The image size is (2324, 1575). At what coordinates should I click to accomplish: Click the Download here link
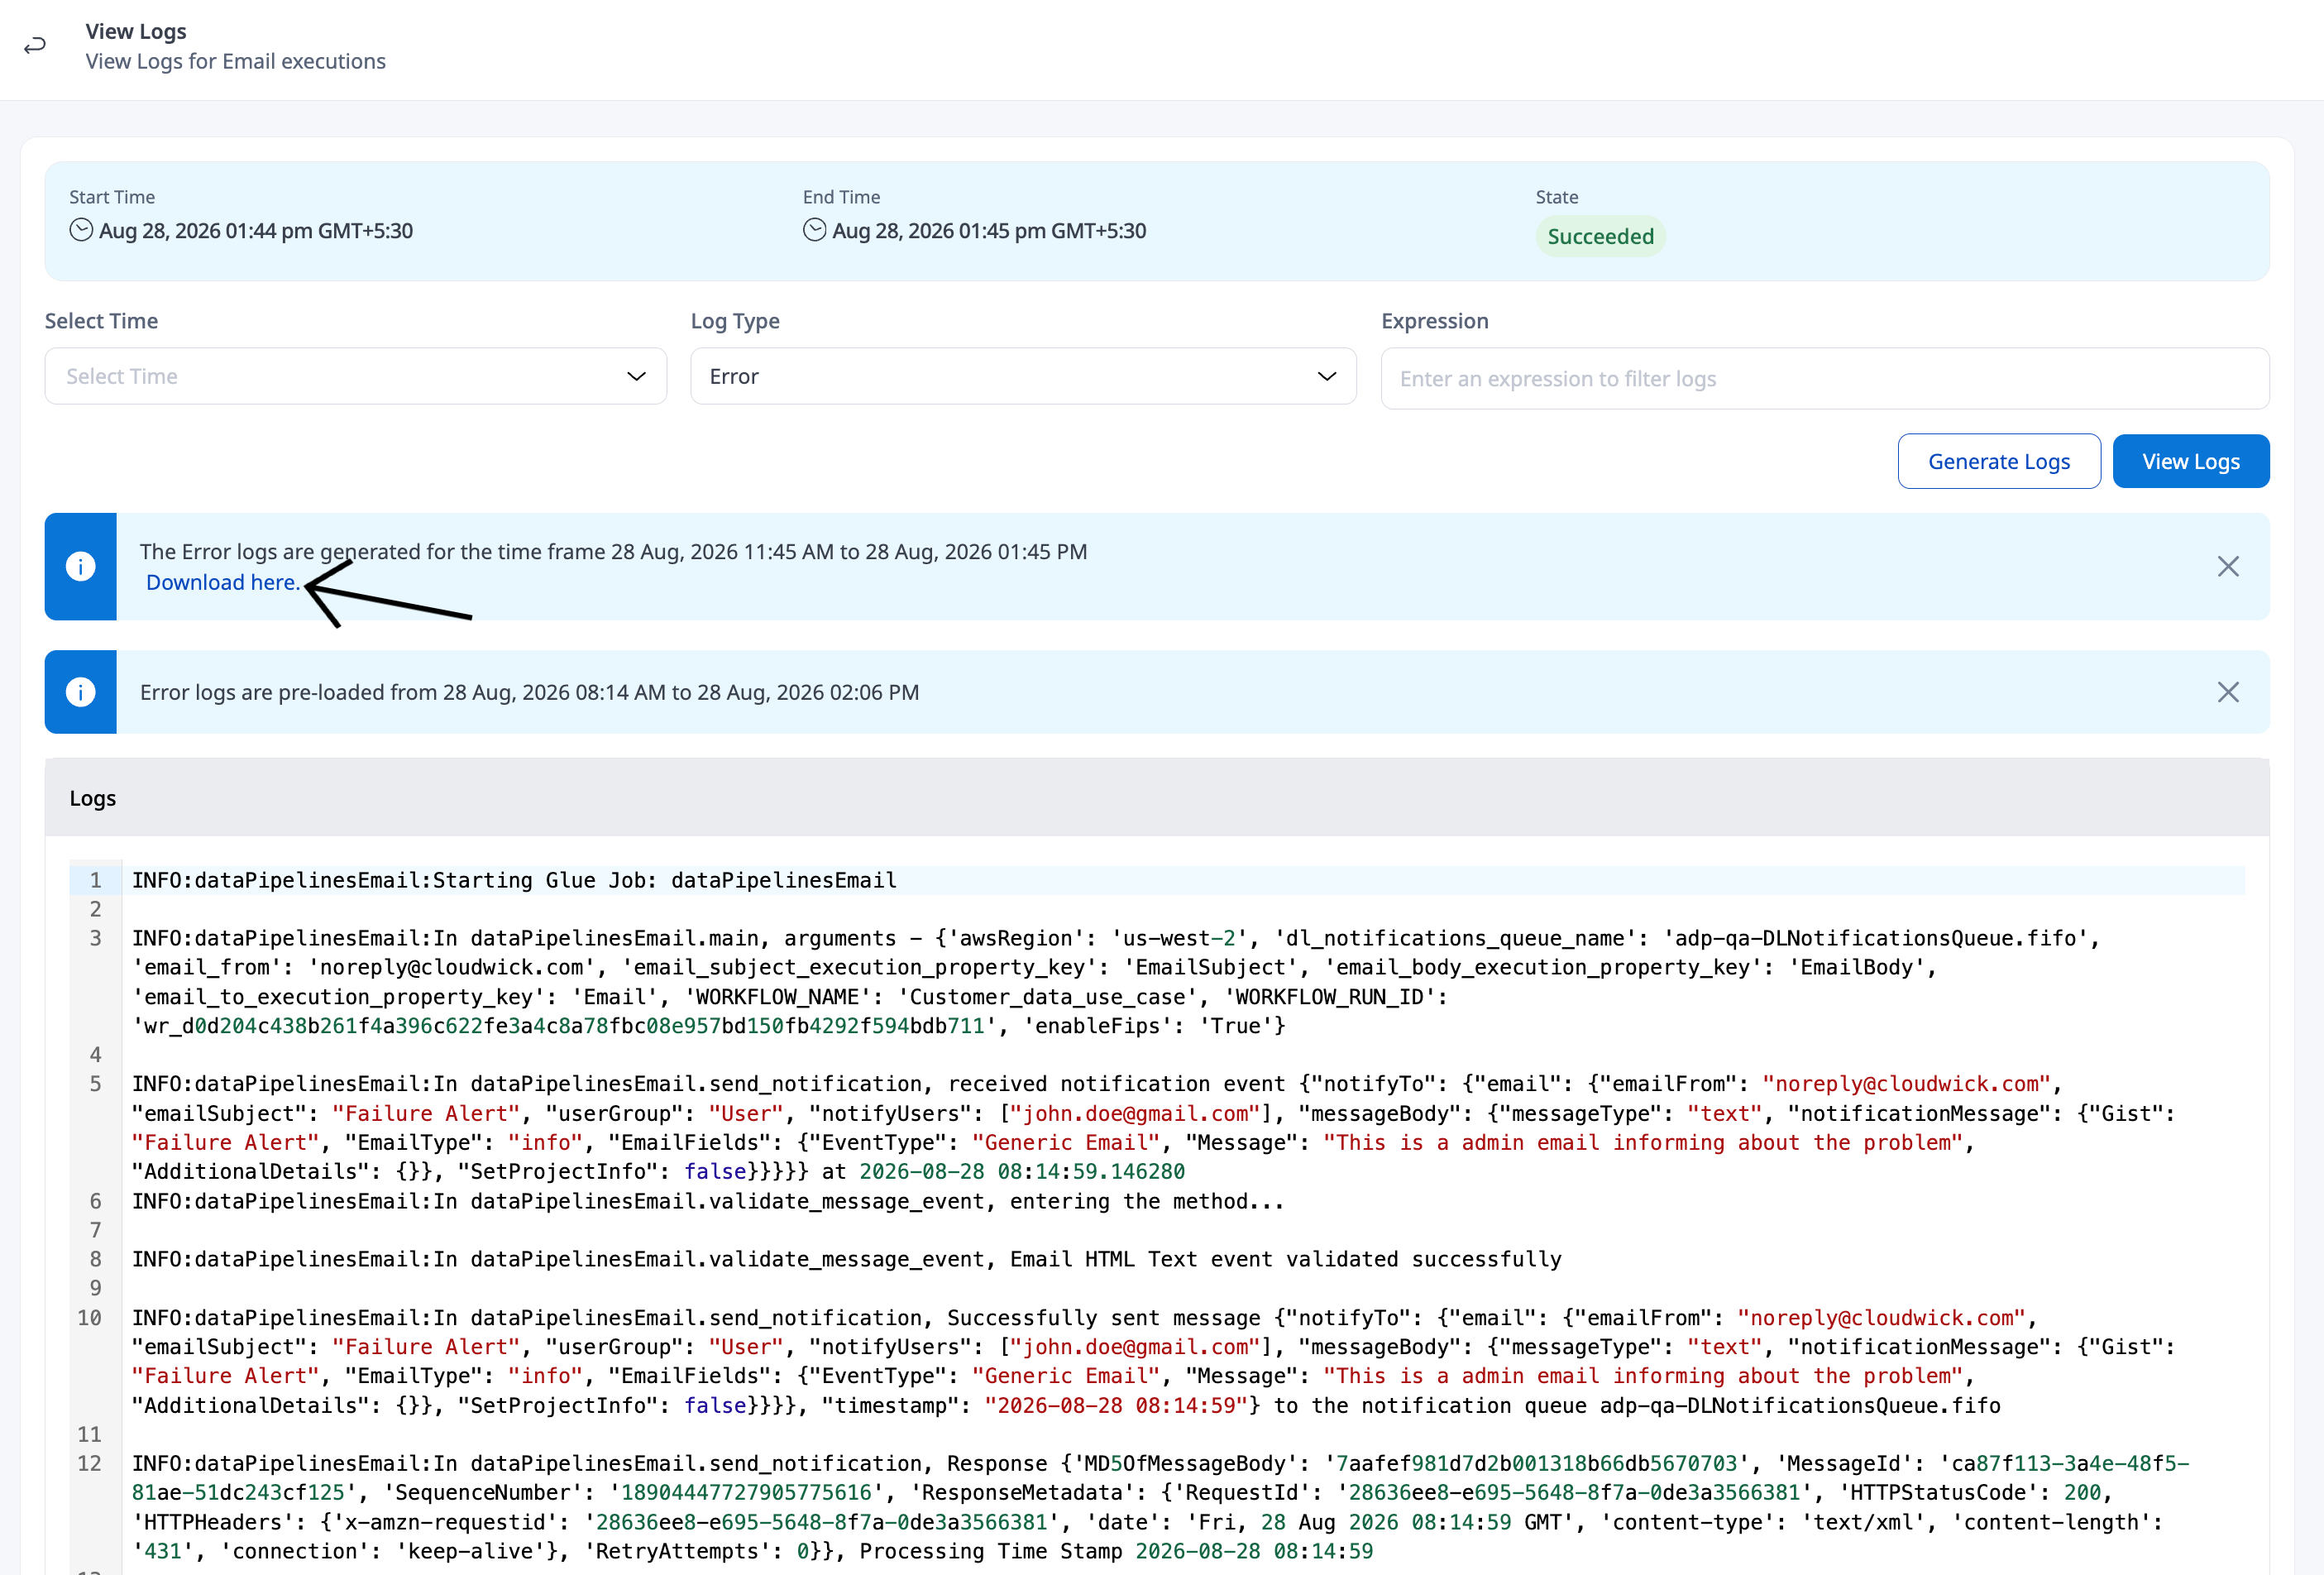click(222, 582)
